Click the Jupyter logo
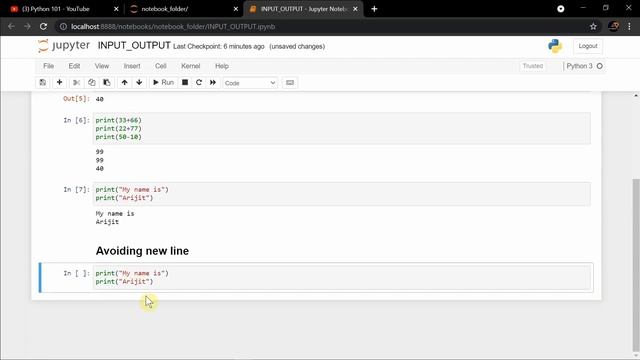Viewport: 640px width, 360px height. point(64,45)
